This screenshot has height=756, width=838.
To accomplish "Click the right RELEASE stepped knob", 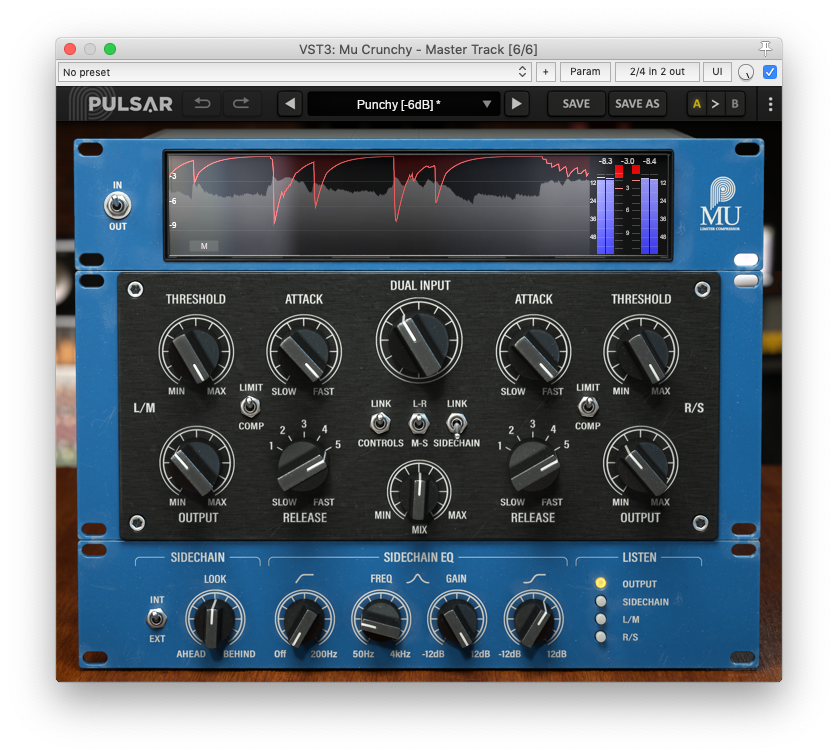I will point(532,466).
